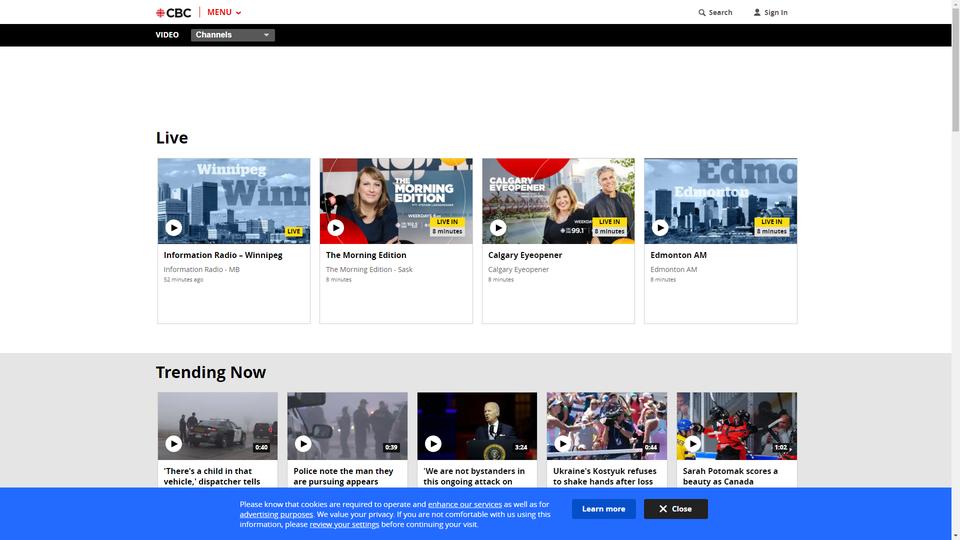Image resolution: width=960 pixels, height=540 pixels.
Task: Open the Biden speech thumbnail image
Action: tap(477, 426)
